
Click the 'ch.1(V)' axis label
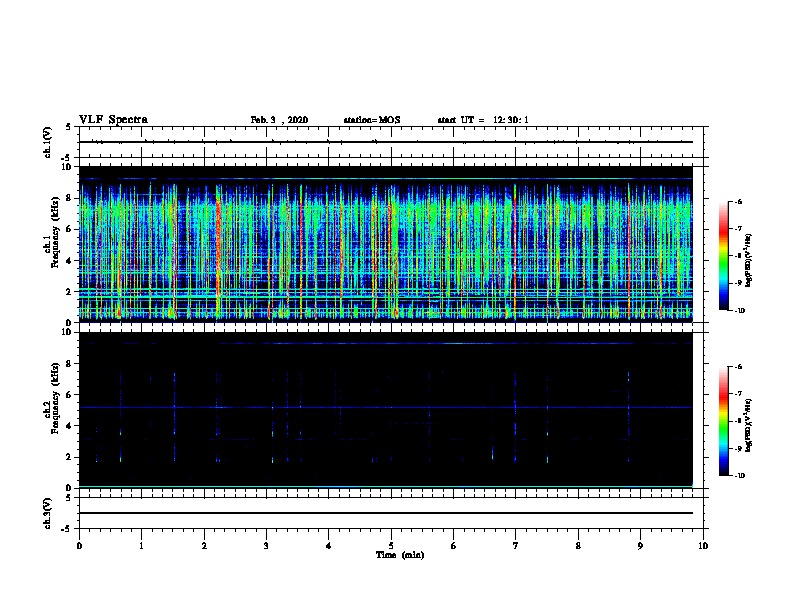[47, 142]
